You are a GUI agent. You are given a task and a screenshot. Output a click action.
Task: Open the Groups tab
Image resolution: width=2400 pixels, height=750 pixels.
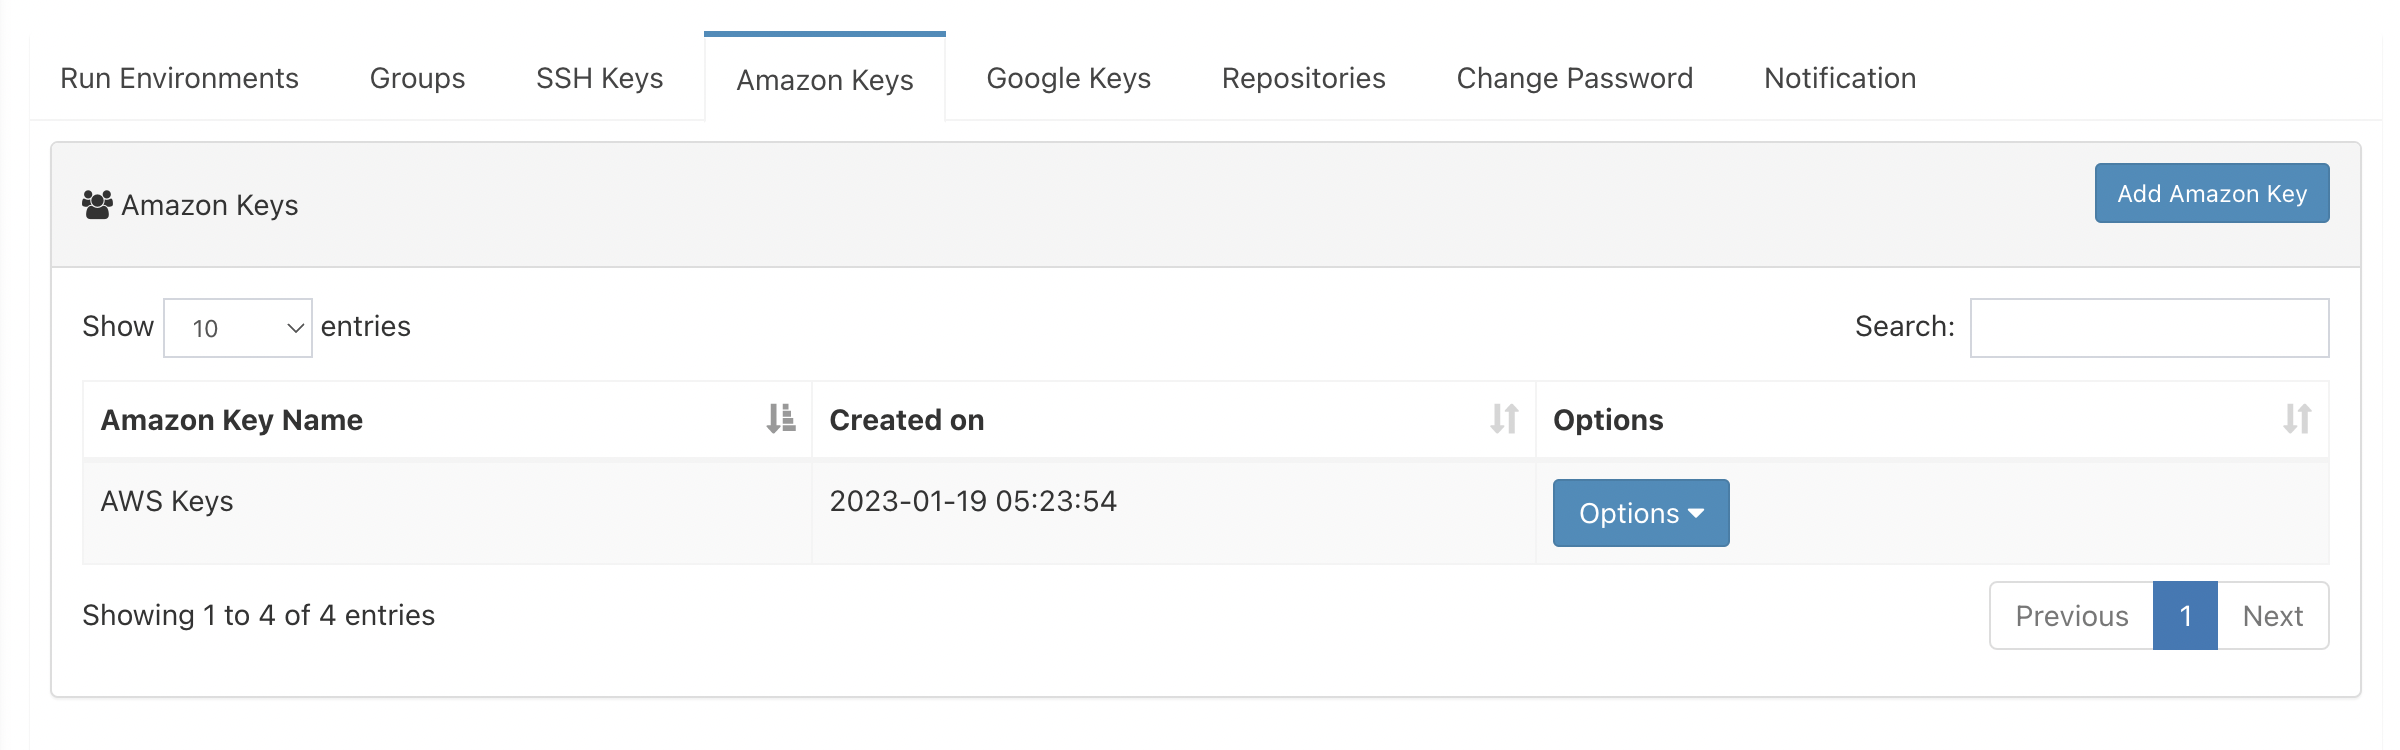coord(417,78)
